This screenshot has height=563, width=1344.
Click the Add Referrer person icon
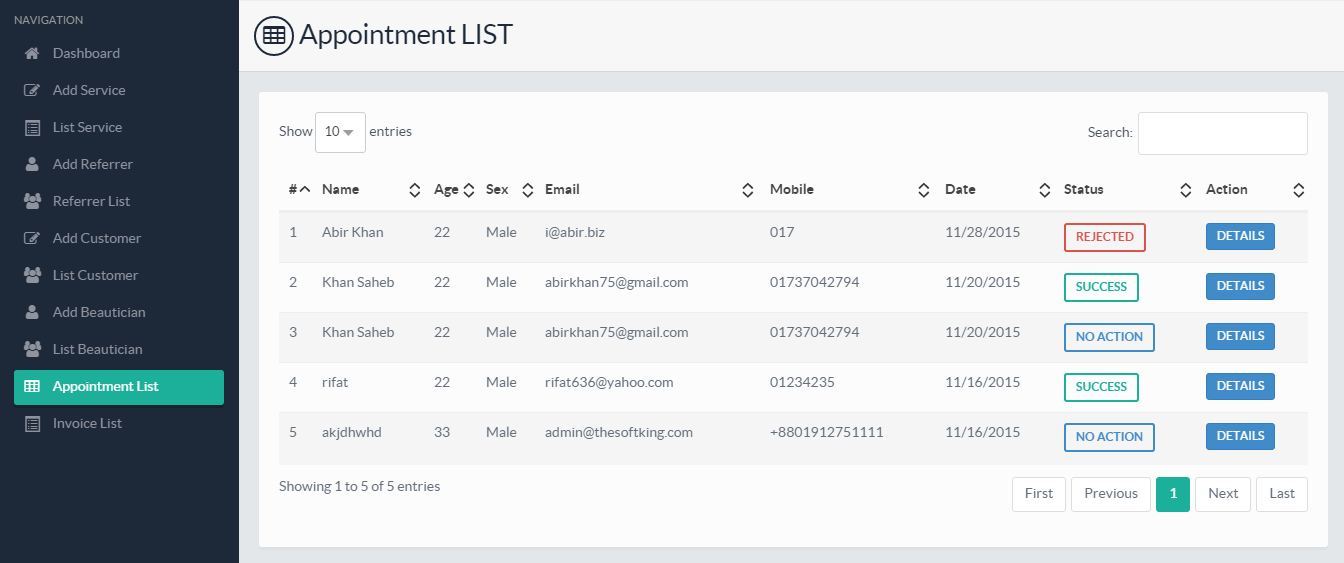pos(32,164)
